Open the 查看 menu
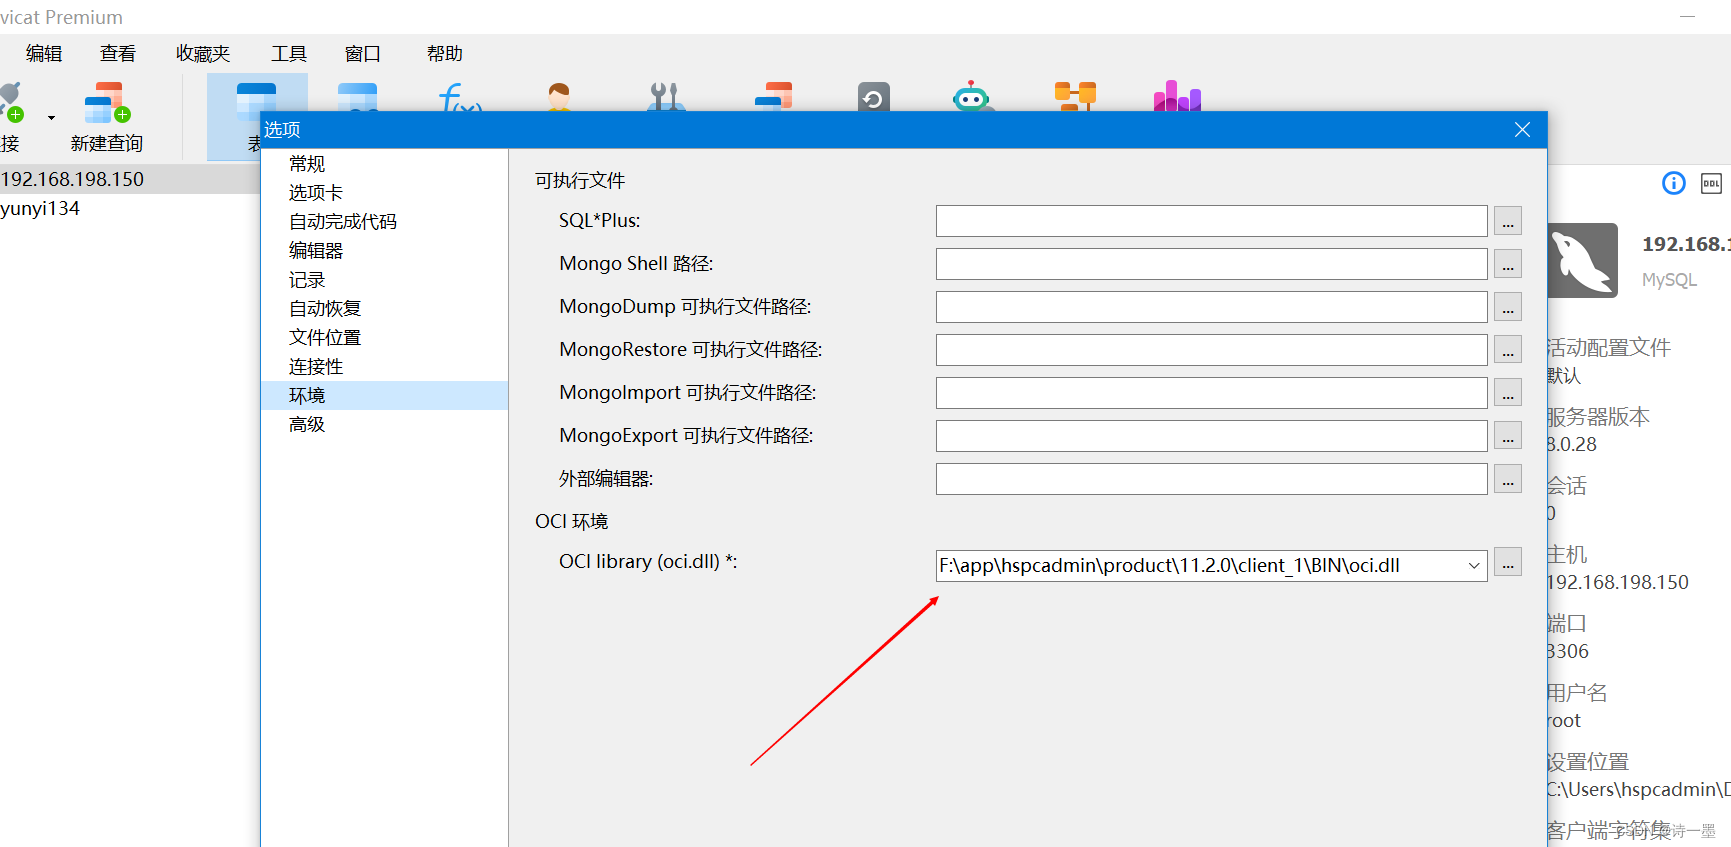This screenshot has width=1731, height=847. point(118,54)
